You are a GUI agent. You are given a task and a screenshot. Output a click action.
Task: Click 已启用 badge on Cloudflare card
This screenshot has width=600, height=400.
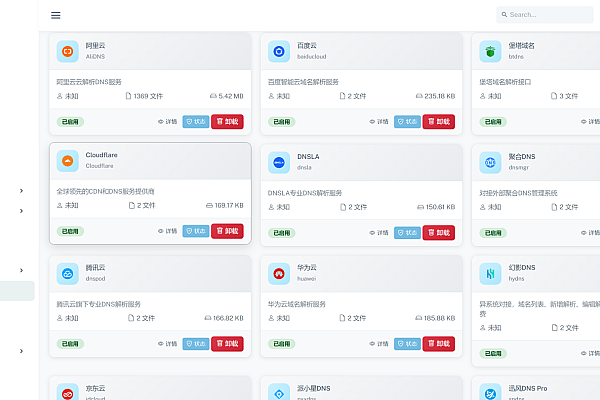click(x=70, y=231)
